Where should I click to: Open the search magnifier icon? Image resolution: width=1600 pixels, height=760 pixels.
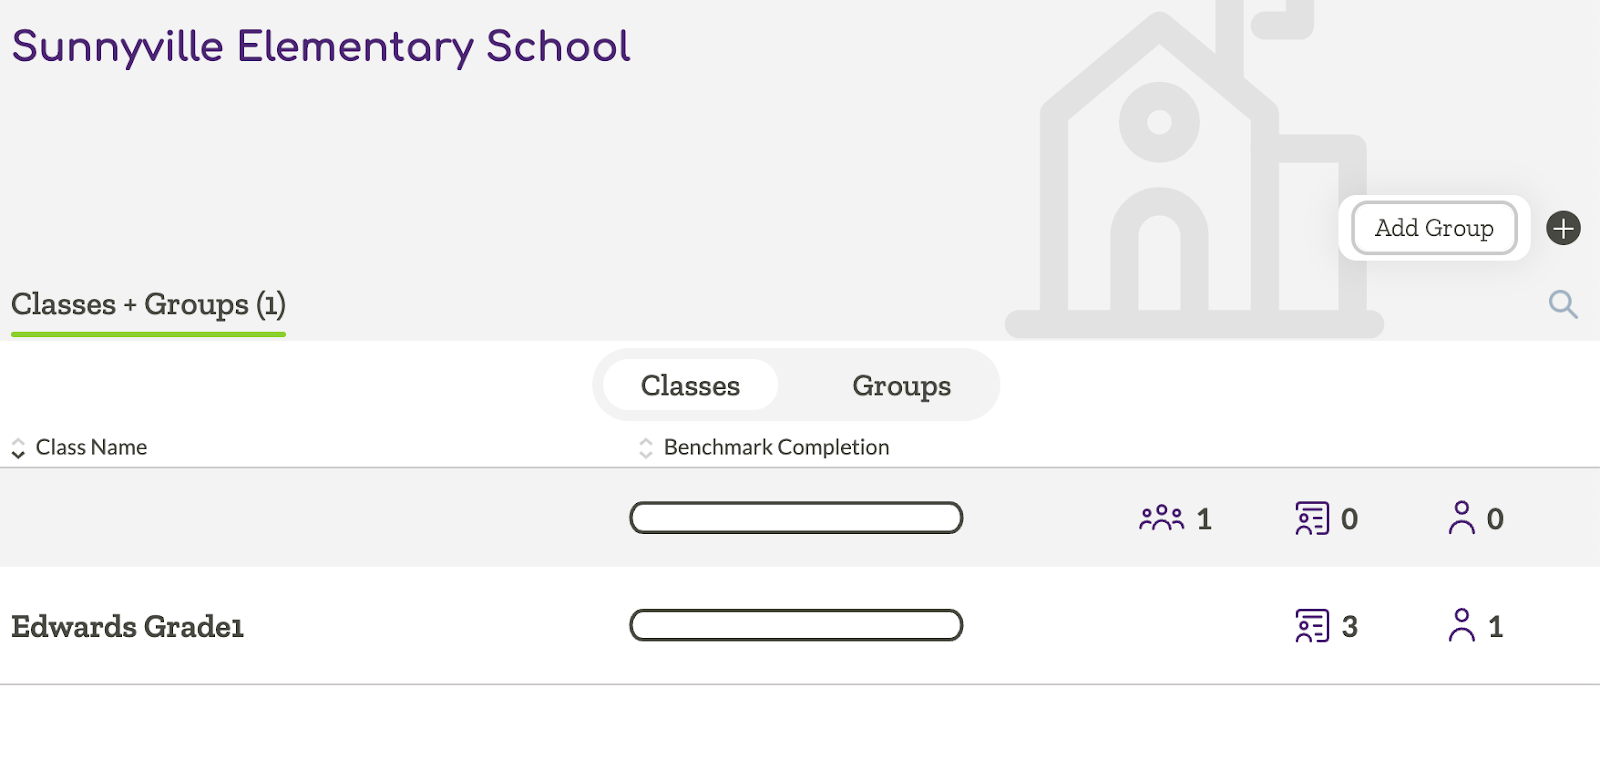point(1563,305)
